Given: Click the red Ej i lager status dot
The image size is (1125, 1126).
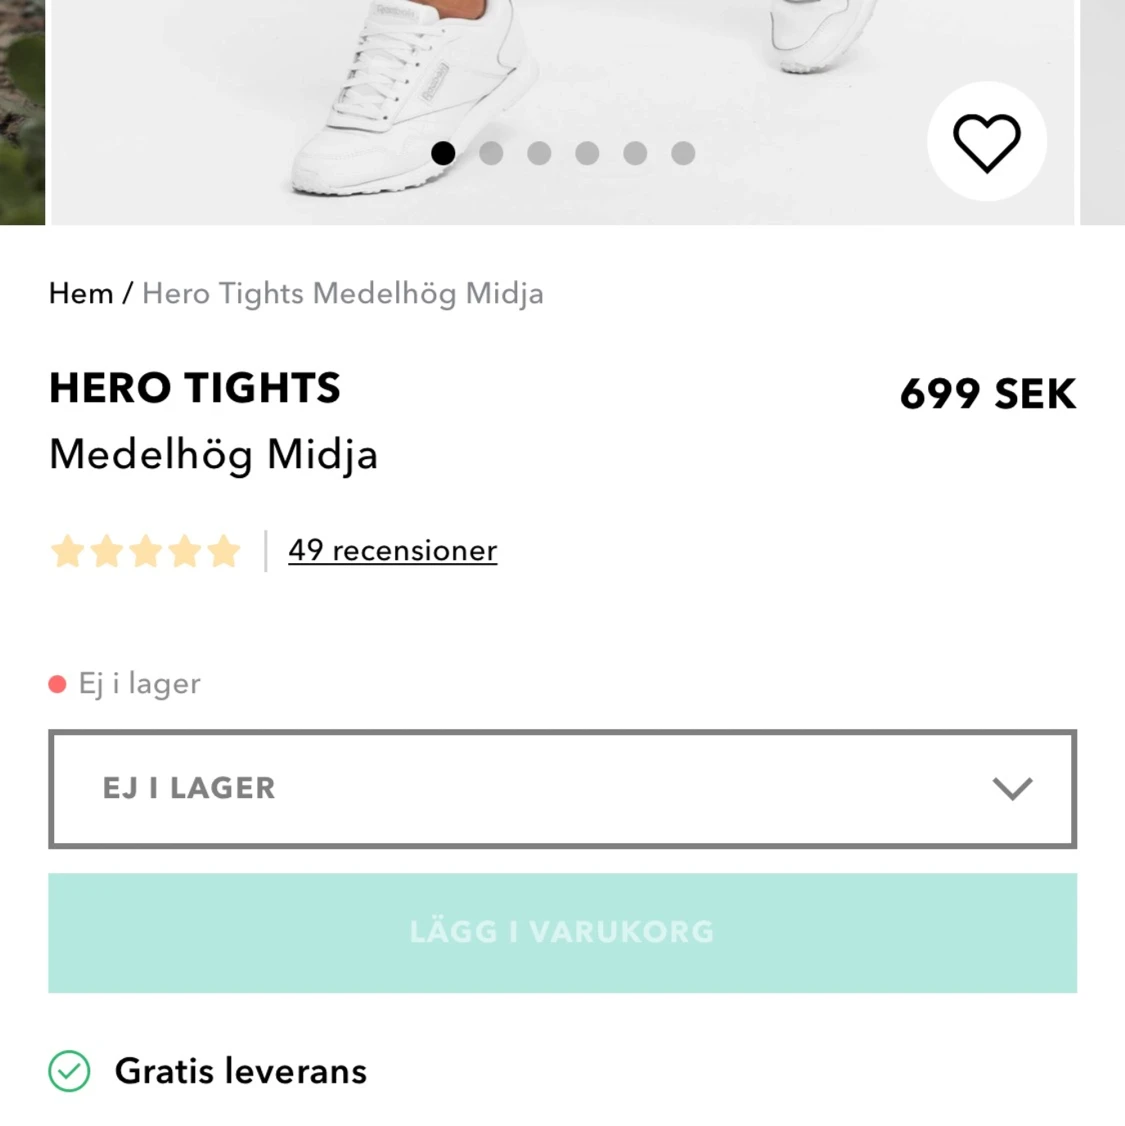Looking at the screenshot, I should click(57, 684).
